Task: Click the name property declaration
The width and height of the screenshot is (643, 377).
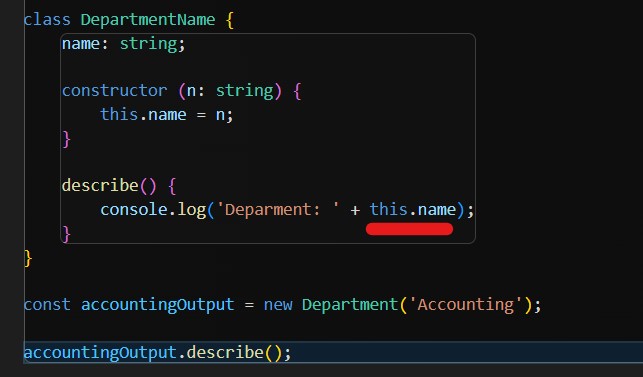Action: click(x=80, y=43)
